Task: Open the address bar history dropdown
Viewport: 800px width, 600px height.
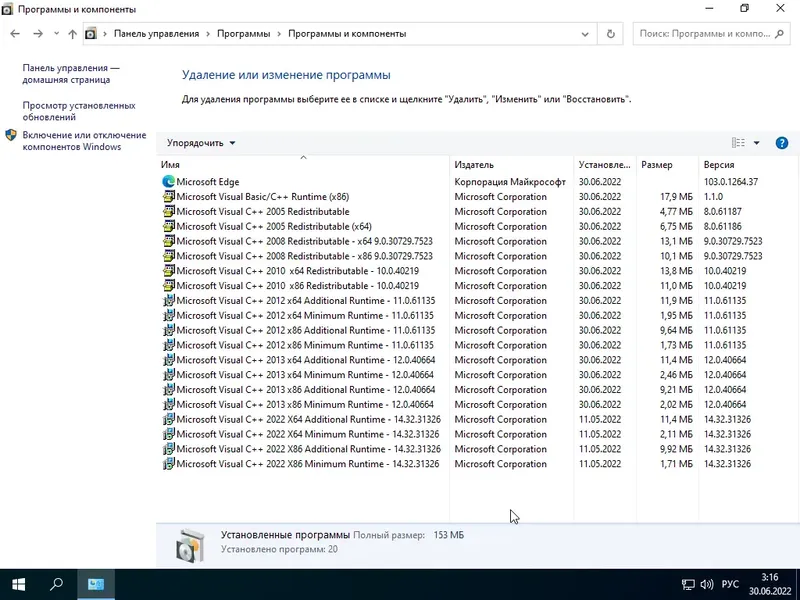Action: [585, 33]
